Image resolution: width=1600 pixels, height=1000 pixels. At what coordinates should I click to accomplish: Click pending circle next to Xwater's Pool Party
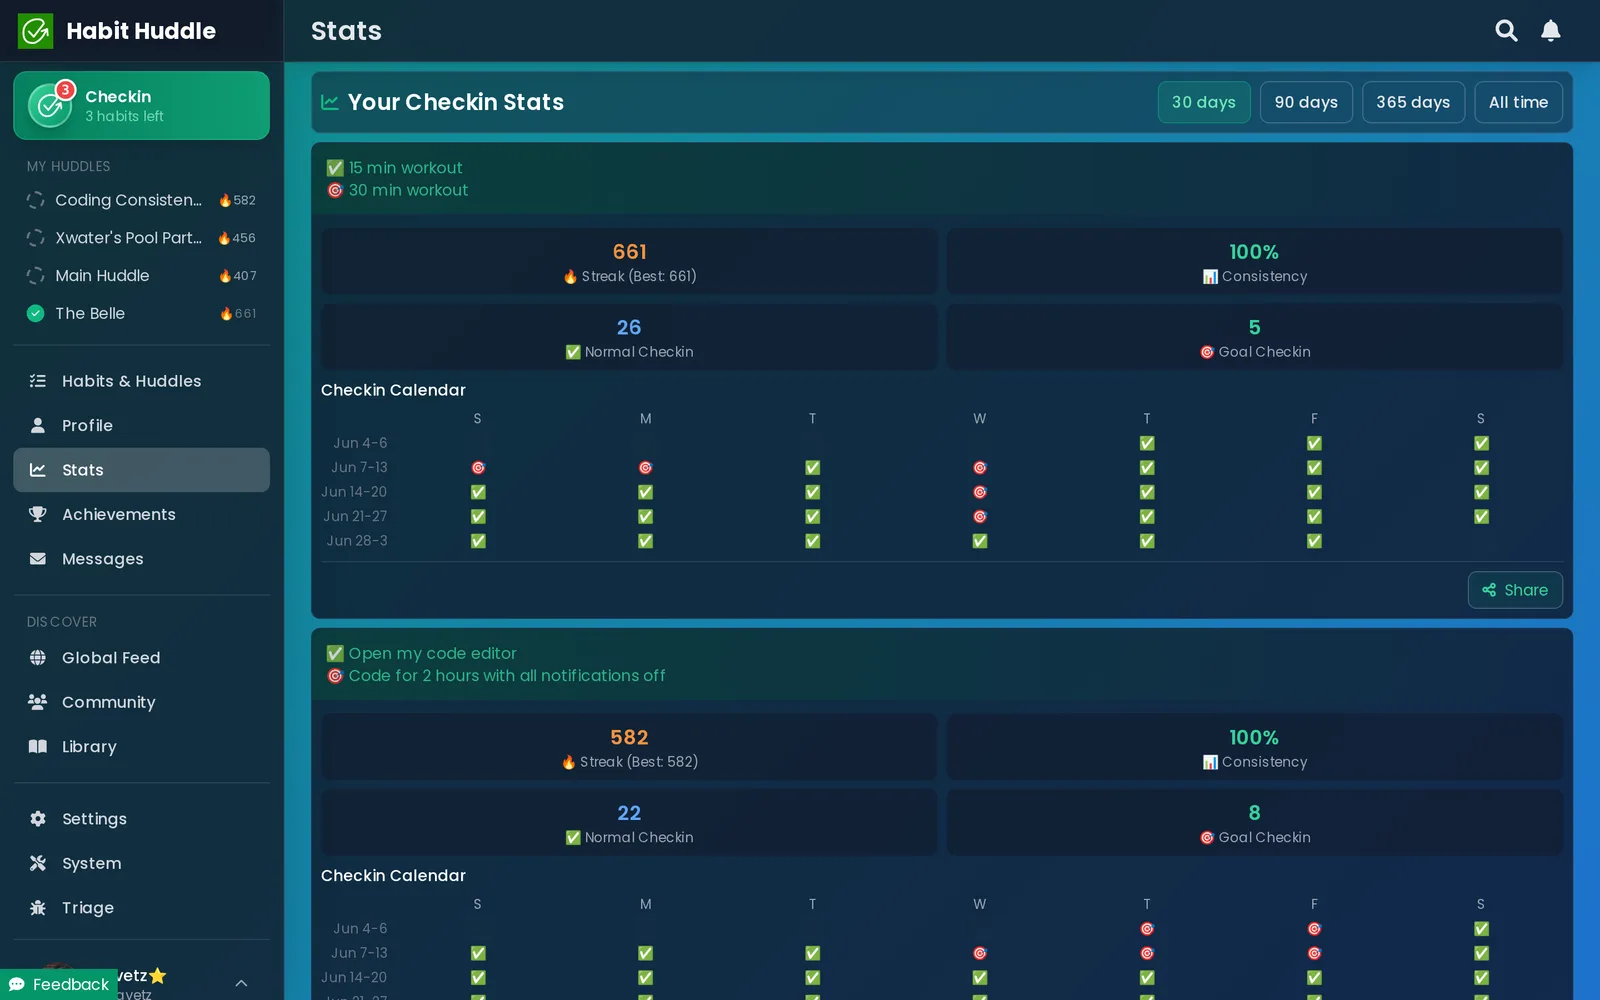(x=36, y=238)
